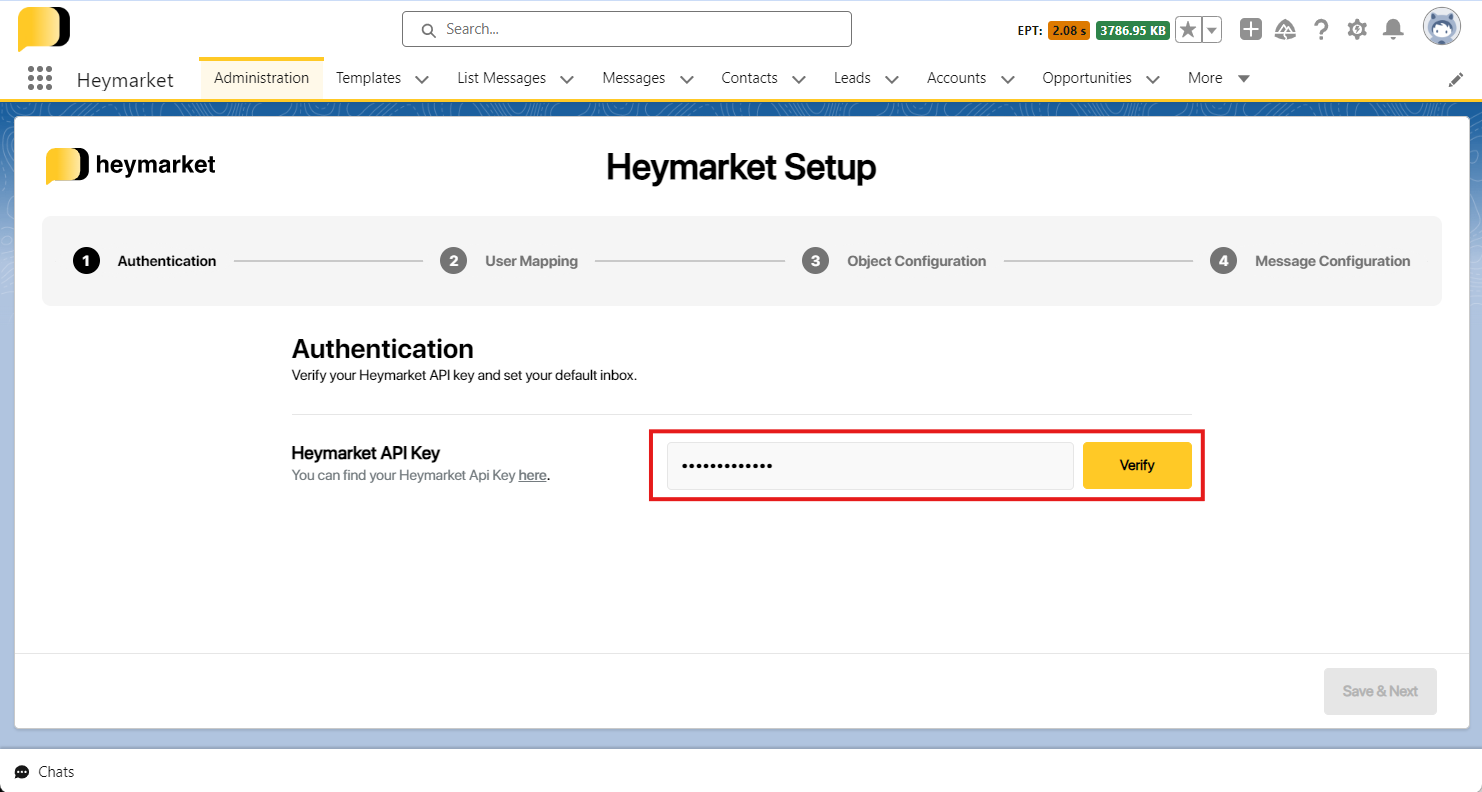Open the Accounts tab
1482x792 pixels.
tap(956, 78)
